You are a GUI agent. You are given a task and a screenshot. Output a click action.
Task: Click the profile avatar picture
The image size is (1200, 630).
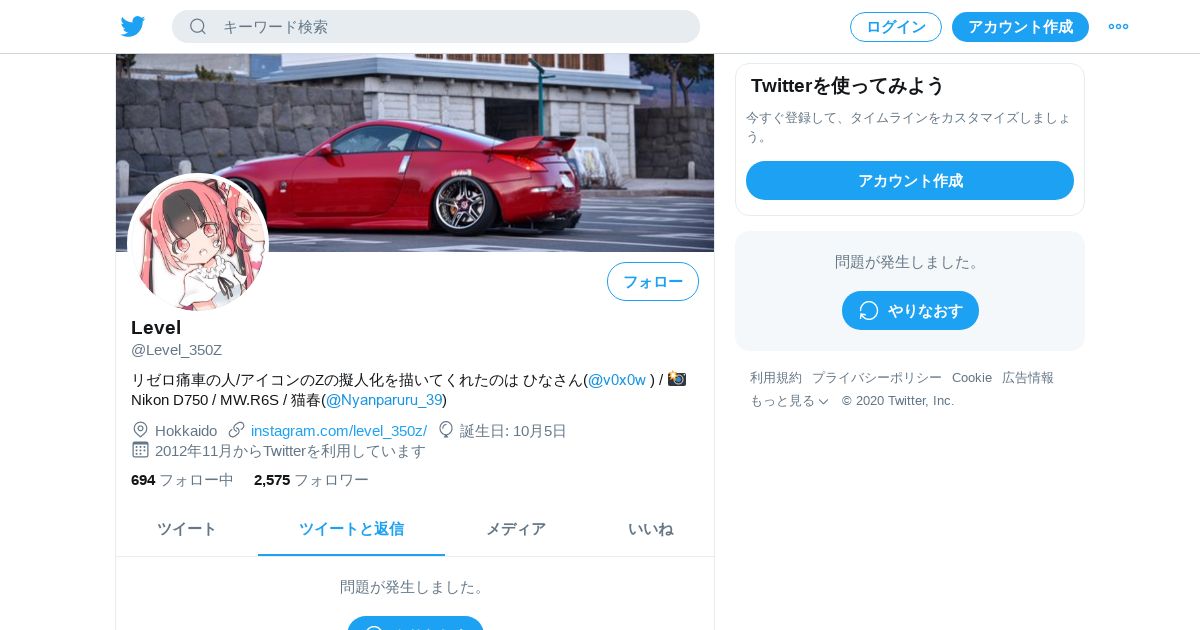198,243
